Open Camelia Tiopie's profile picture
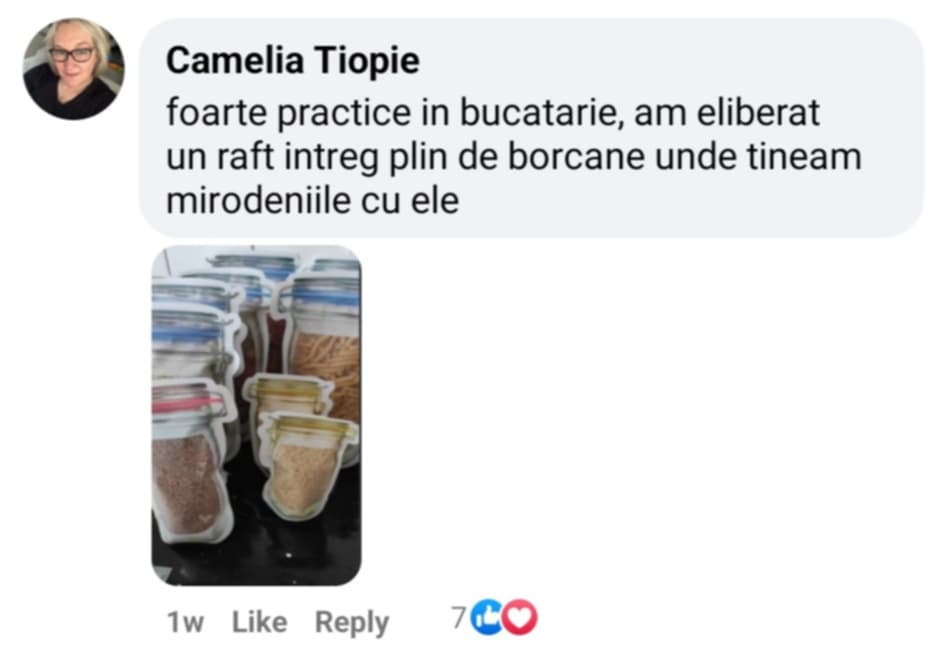This screenshot has width=950, height=650. coord(73,68)
